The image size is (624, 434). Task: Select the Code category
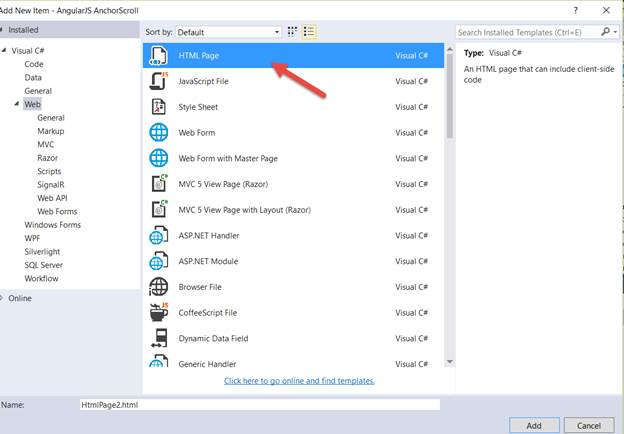tap(34, 64)
